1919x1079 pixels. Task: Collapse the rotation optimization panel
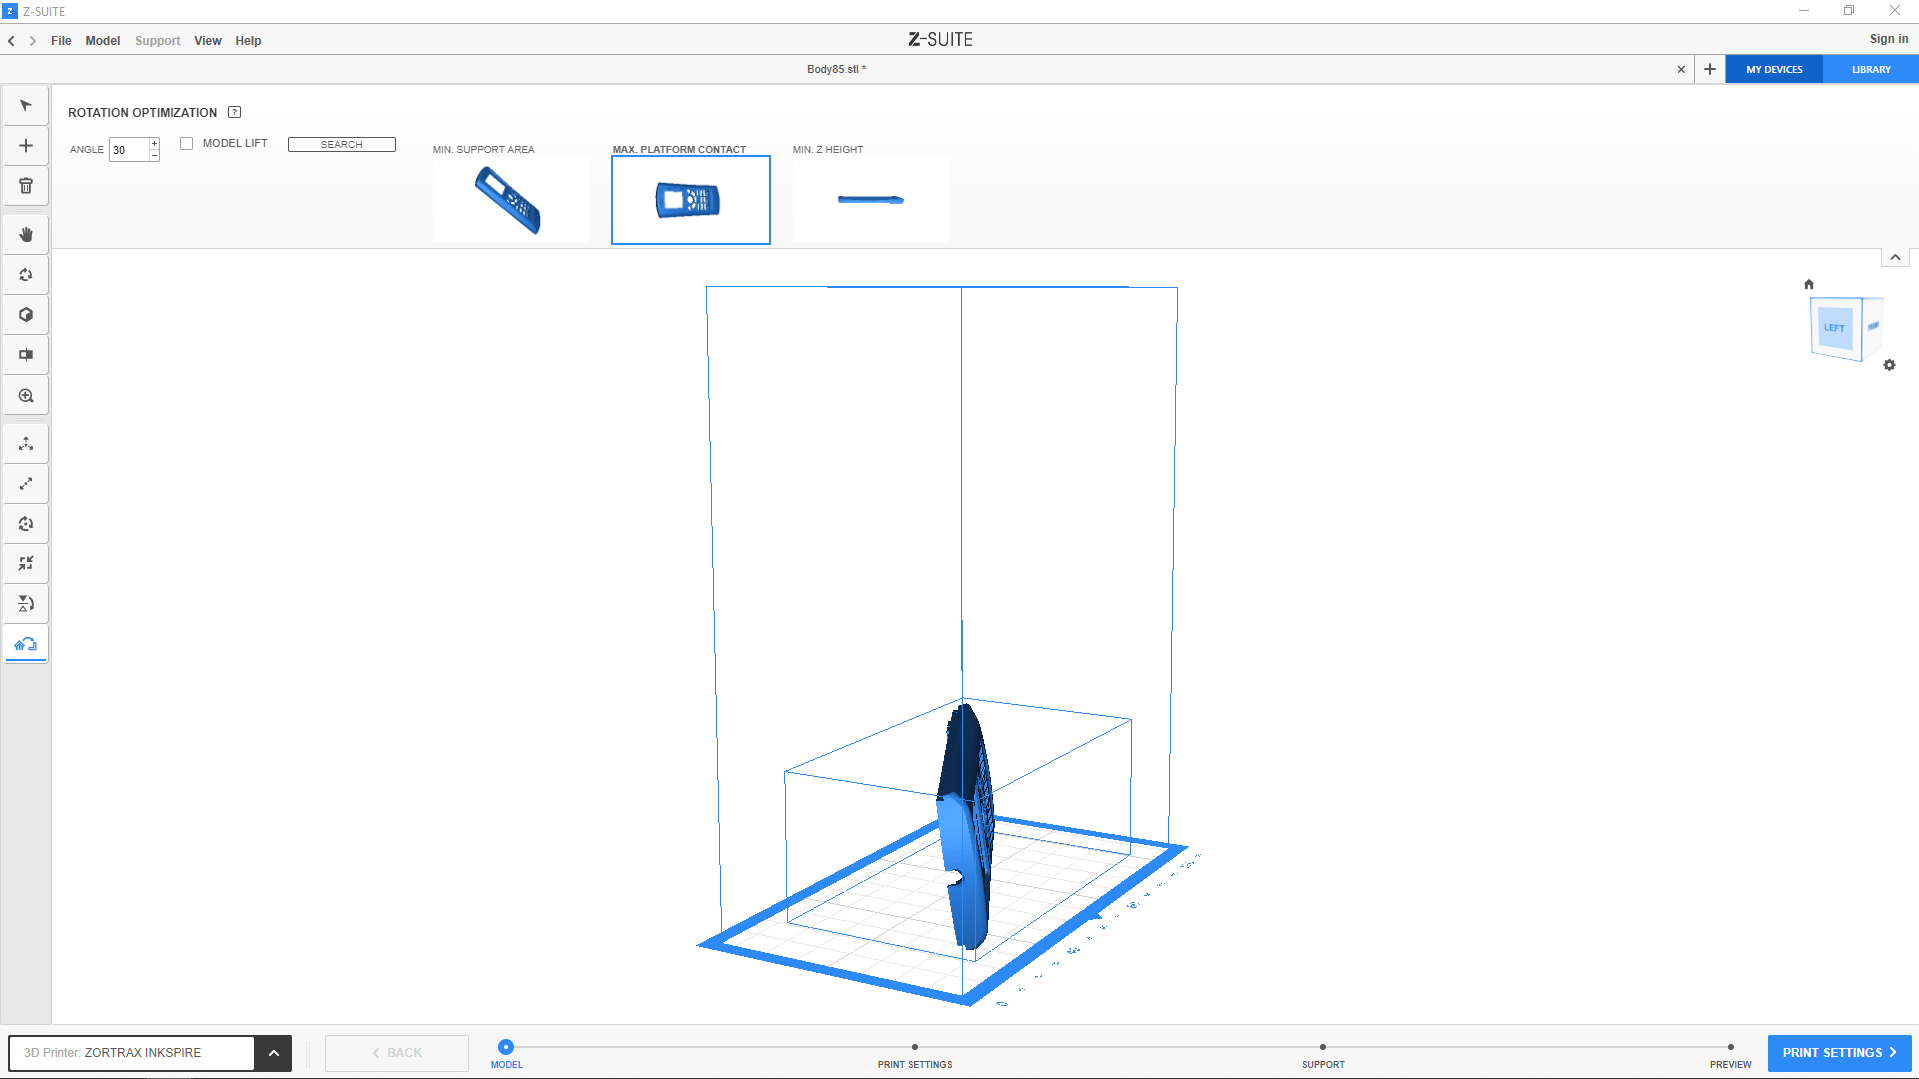1894,258
